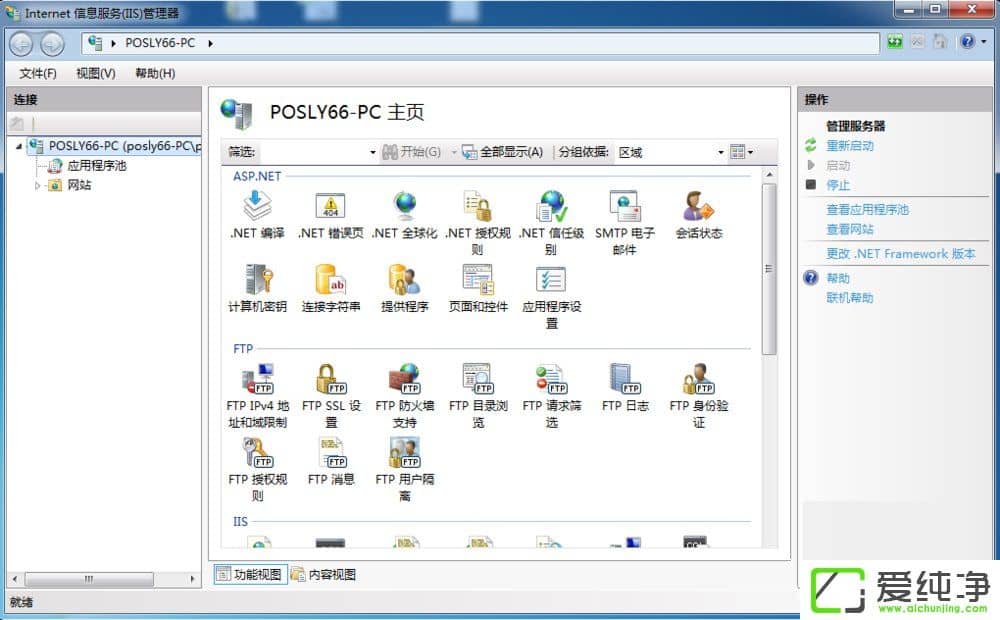Open FTP SSL 设置
This screenshot has width=1000, height=620.
coord(330,395)
